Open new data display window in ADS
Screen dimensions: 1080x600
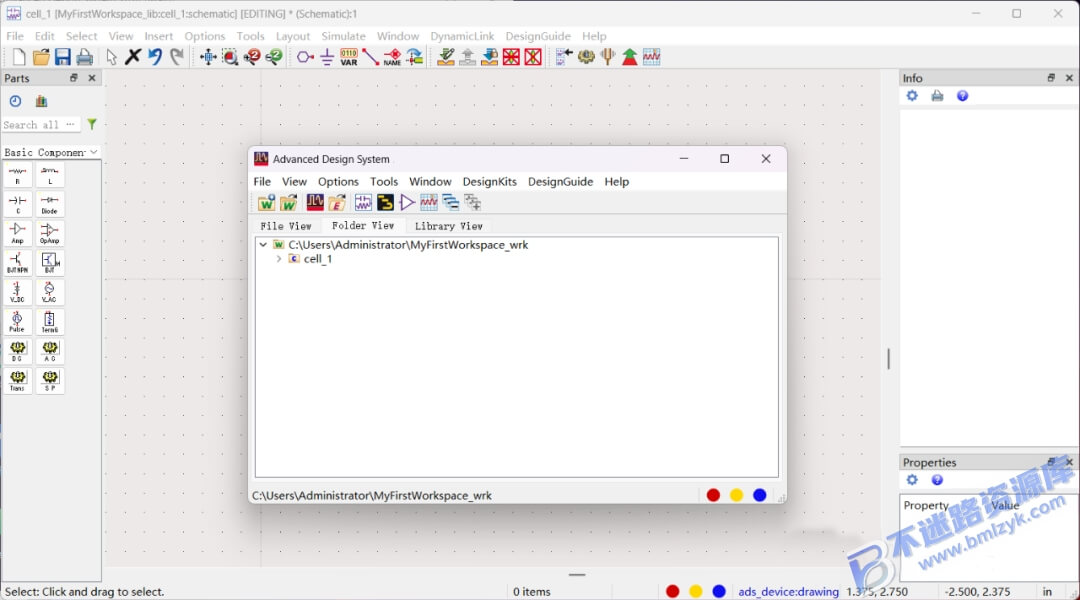(x=428, y=203)
